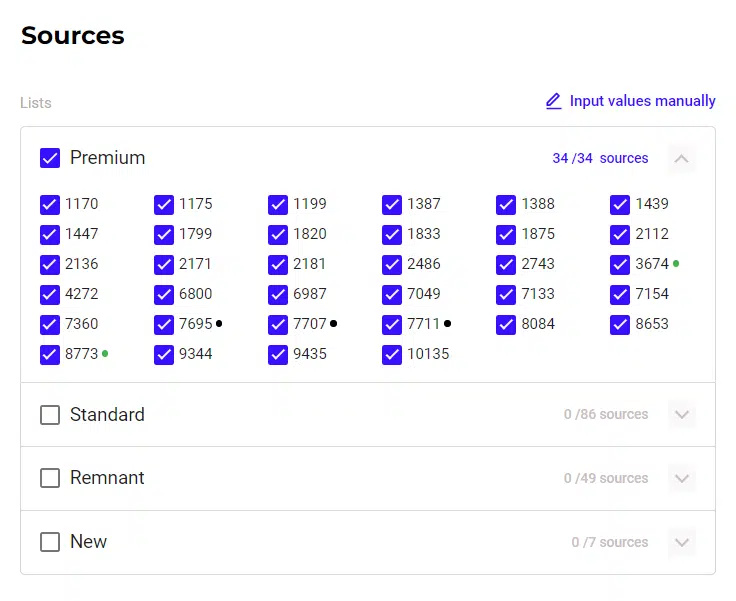Expand the New sources chevron
736x601 pixels.
tap(682, 542)
